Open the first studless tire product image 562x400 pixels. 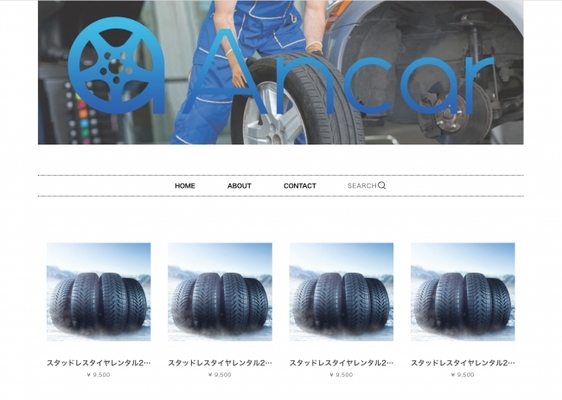click(99, 292)
